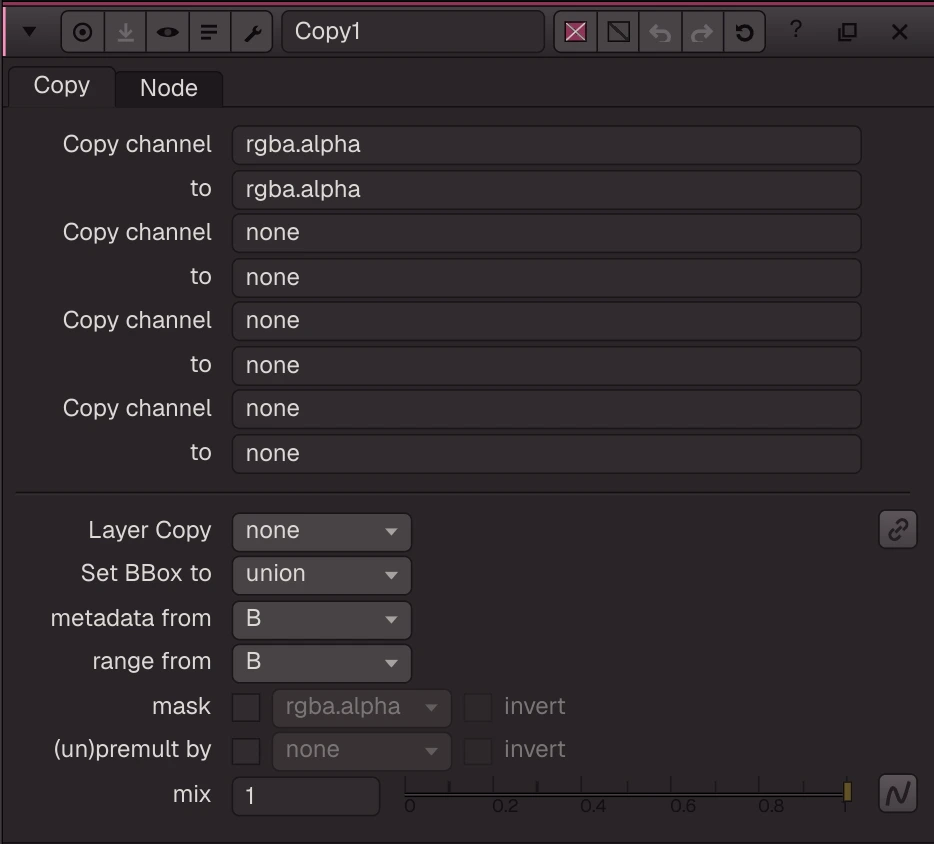Open the first Copy channel rgba.alpha field

pyautogui.click(x=546, y=145)
